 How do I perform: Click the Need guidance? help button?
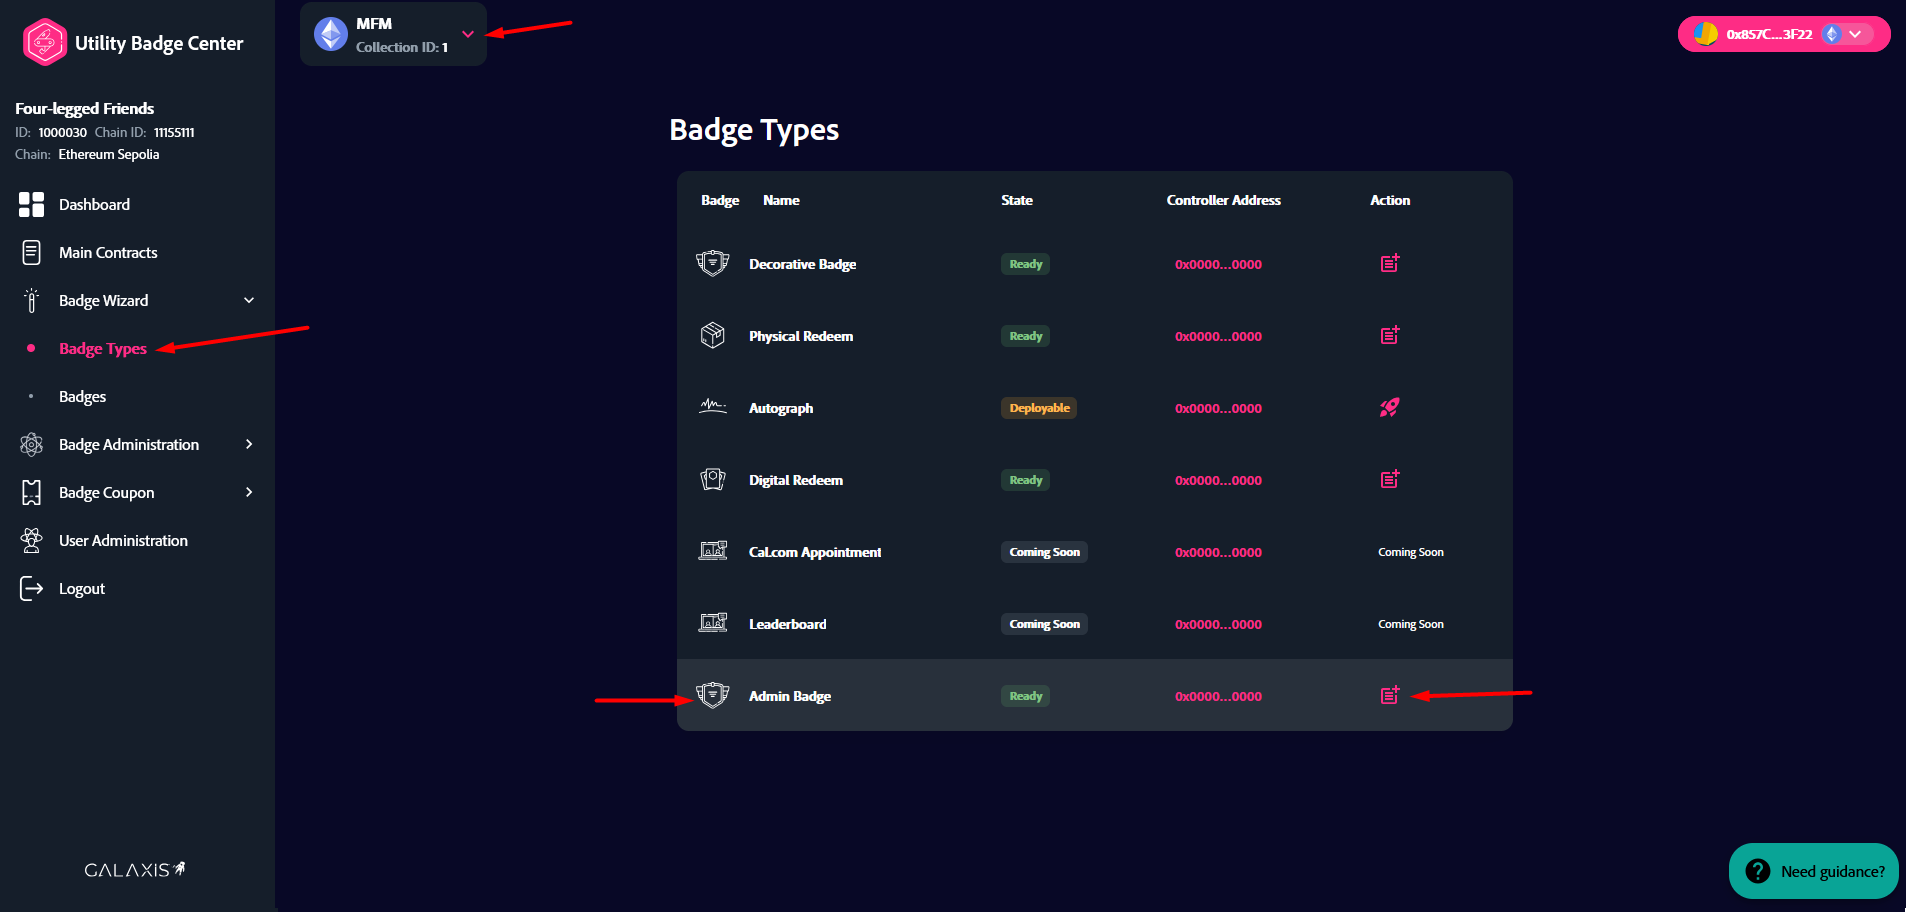[x=1814, y=871]
